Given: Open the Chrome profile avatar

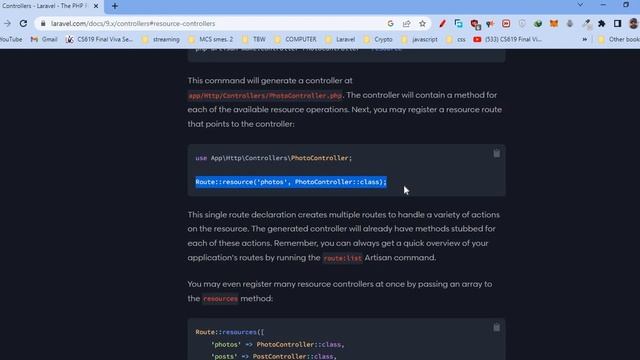Looking at the screenshot, I should [634, 24].
